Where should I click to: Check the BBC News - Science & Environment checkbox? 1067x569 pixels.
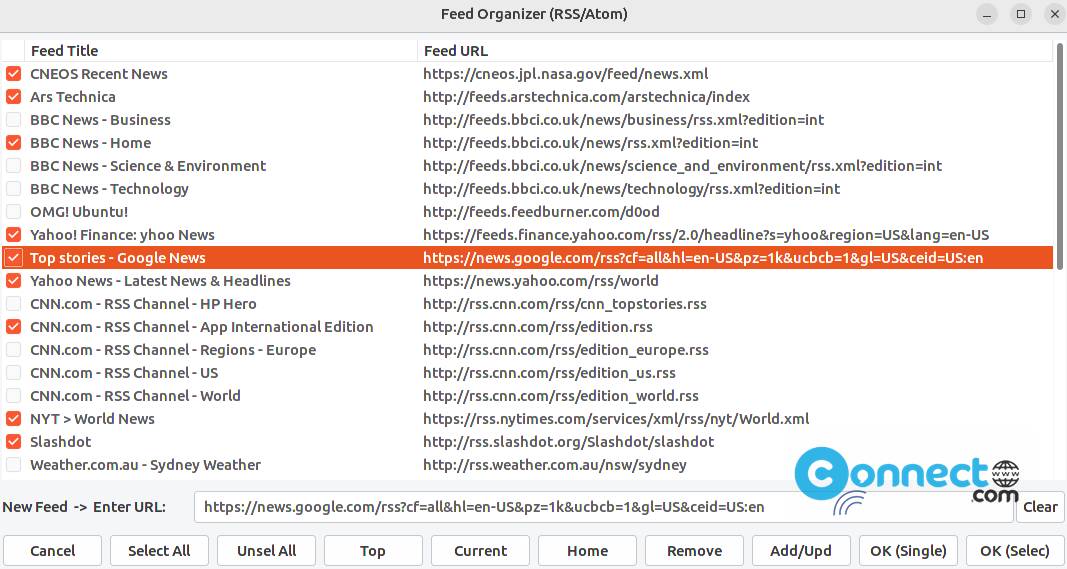tap(14, 165)
